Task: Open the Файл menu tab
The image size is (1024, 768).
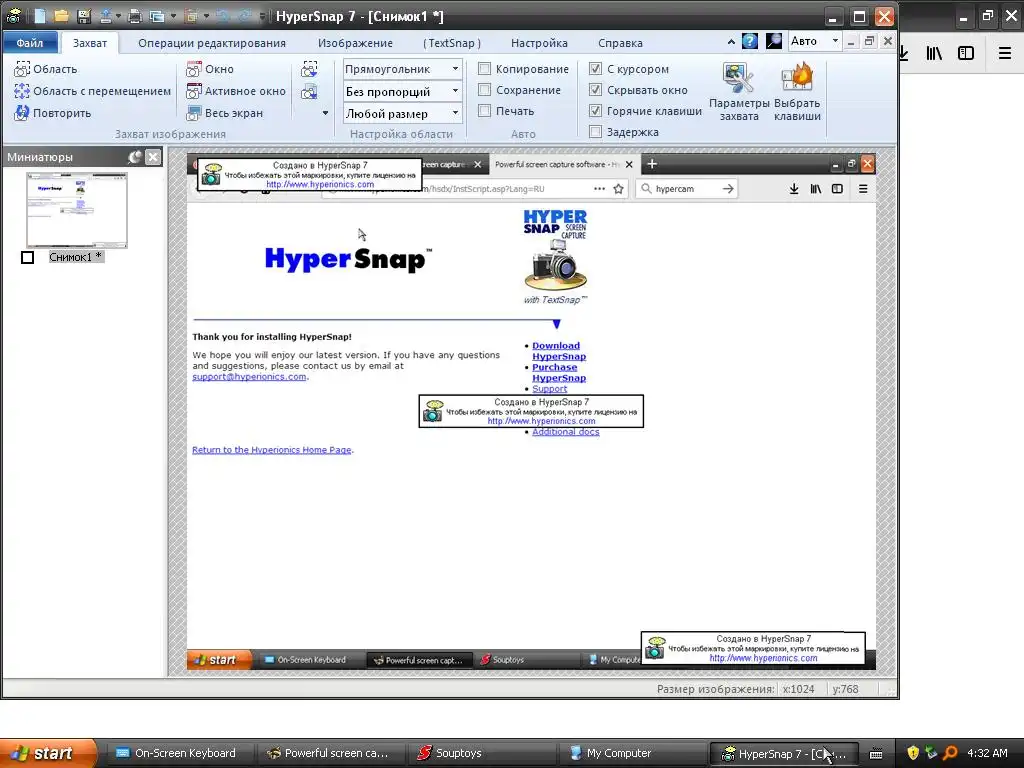Action: (29, 42)
